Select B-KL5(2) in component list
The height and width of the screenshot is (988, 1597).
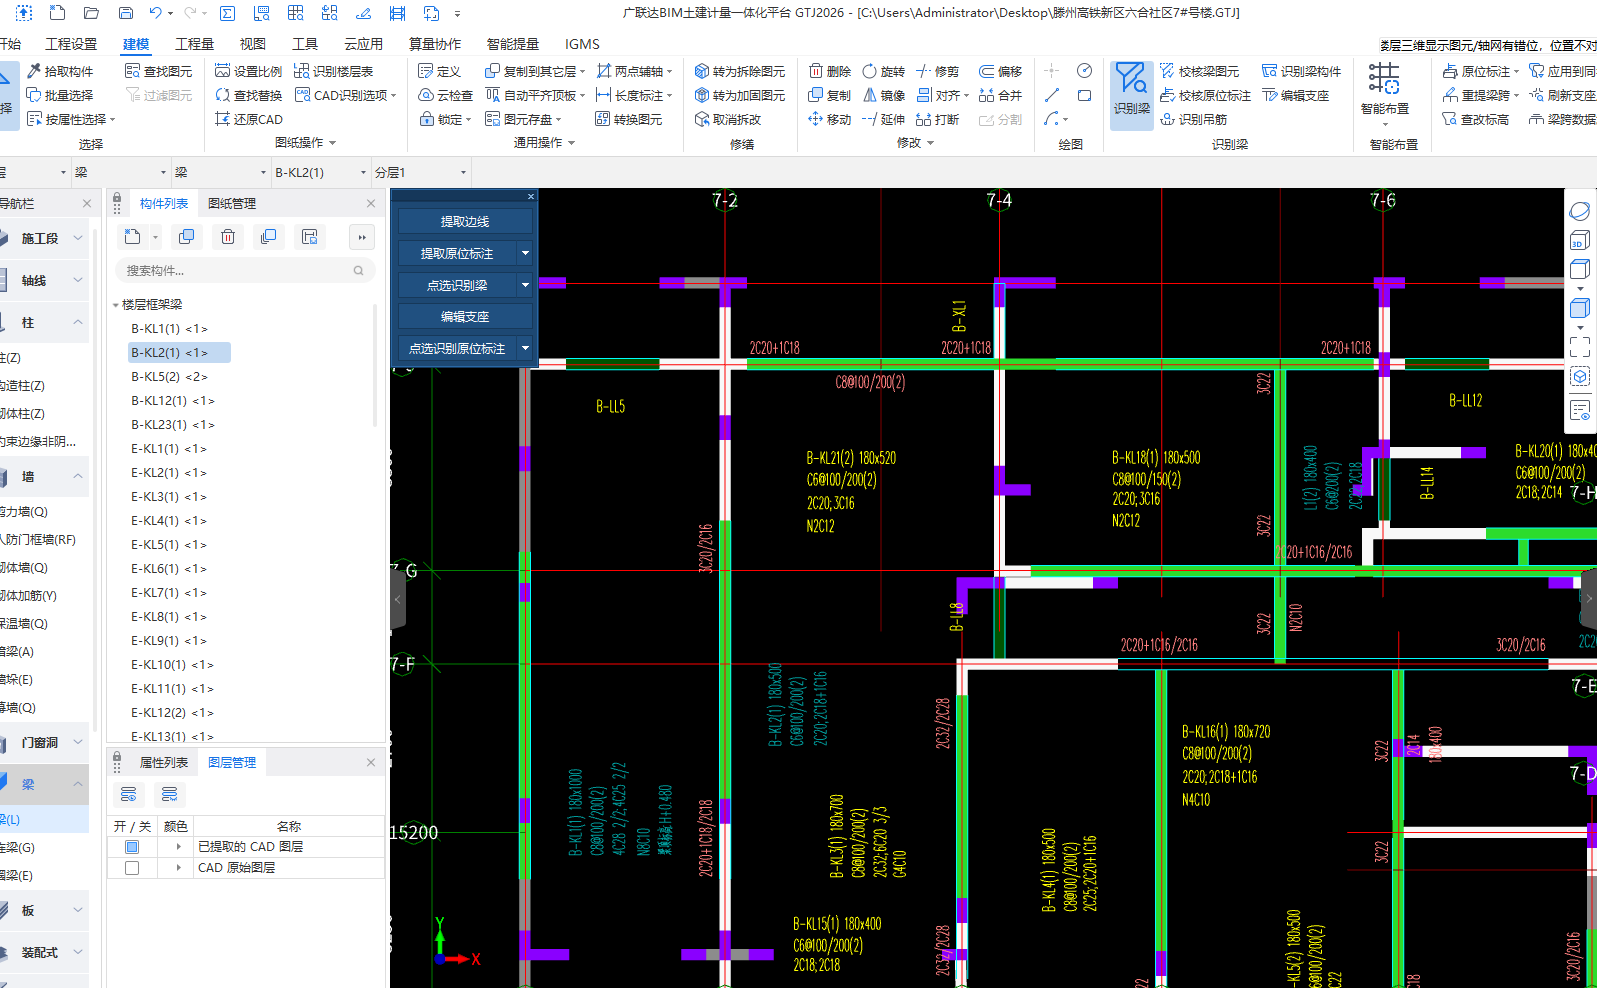(169, 377)
